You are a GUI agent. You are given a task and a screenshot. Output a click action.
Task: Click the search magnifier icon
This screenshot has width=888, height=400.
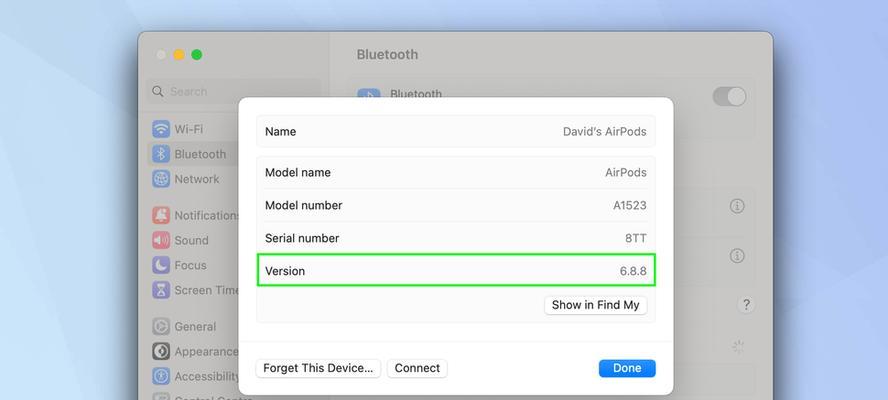coord(158,91)
